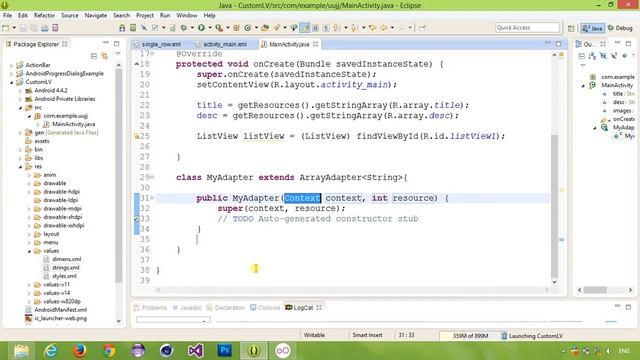
Task: Click the Open Type folder icon
Action: [265, 28]
